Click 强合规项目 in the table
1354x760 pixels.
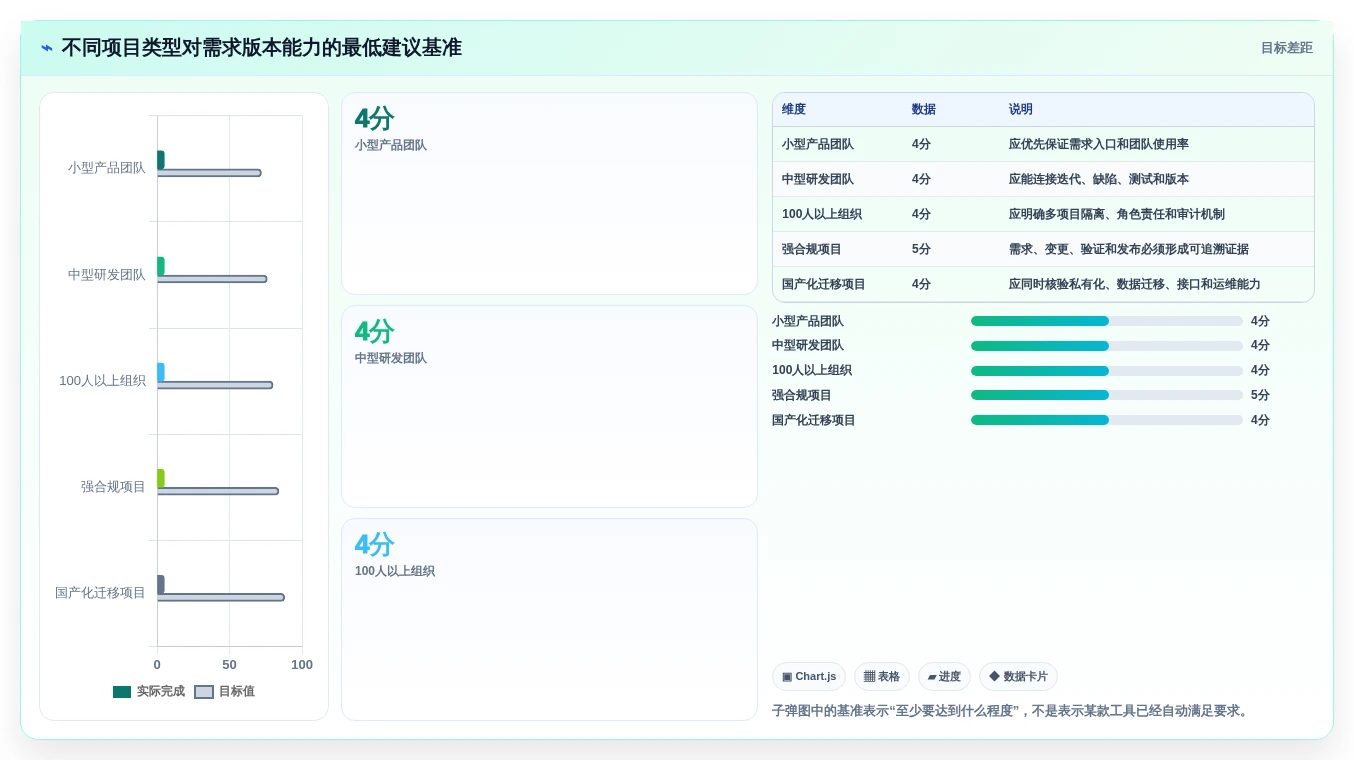tap(812, 249)
